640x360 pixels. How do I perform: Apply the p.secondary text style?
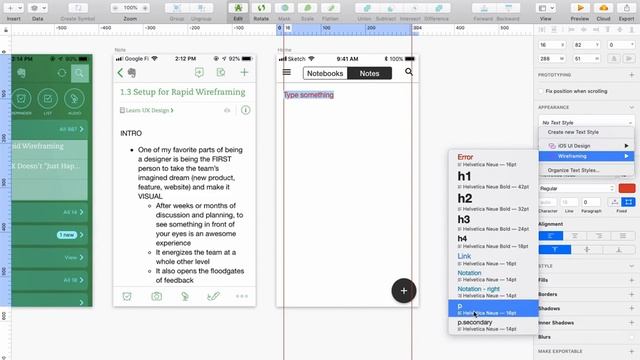click(x=493, y=325)
